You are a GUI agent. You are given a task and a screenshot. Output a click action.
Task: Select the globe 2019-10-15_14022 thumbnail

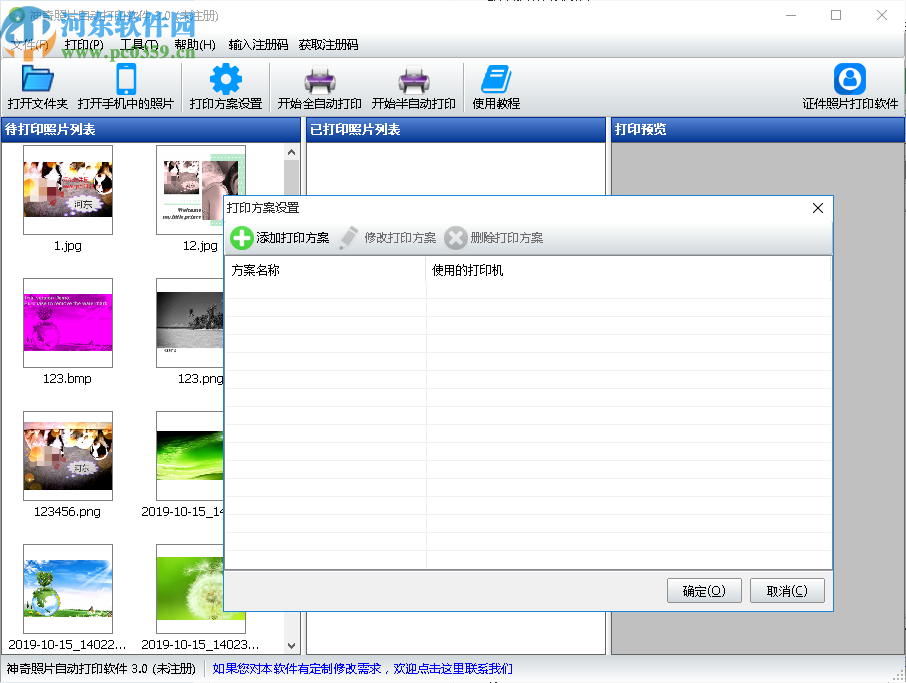(68, 588)
